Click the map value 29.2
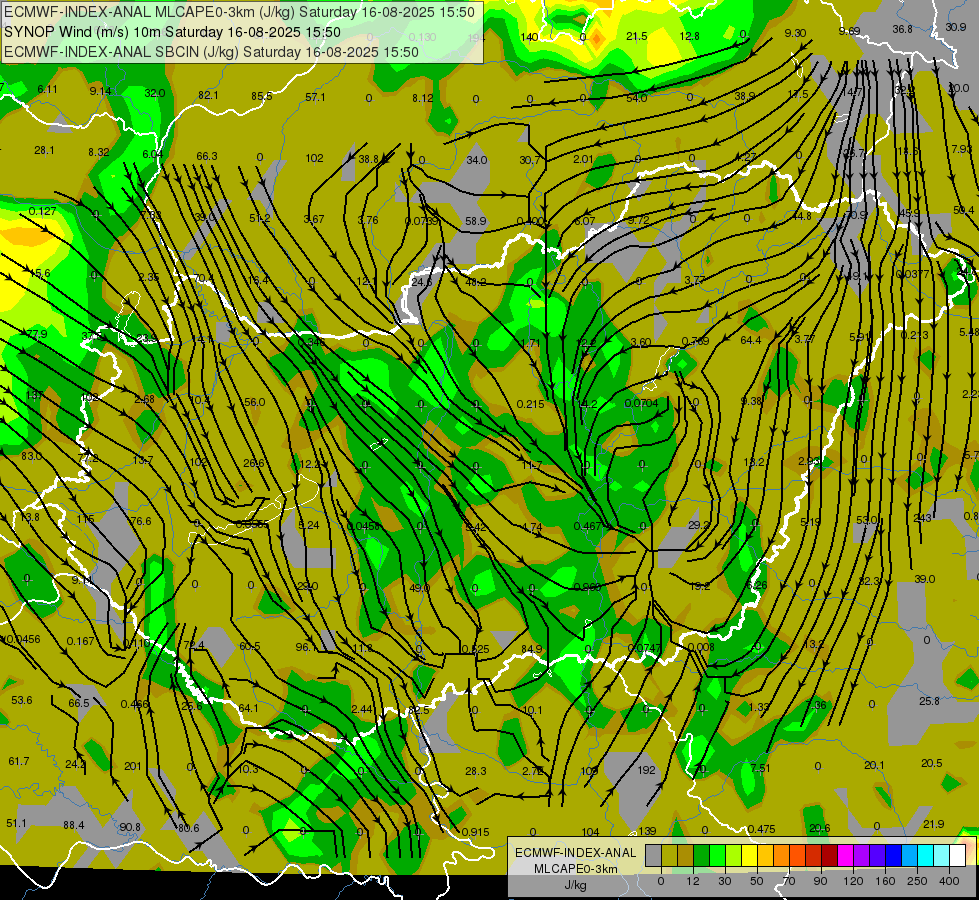The width and height of the screenshot is (979, 900). (699, 525)
